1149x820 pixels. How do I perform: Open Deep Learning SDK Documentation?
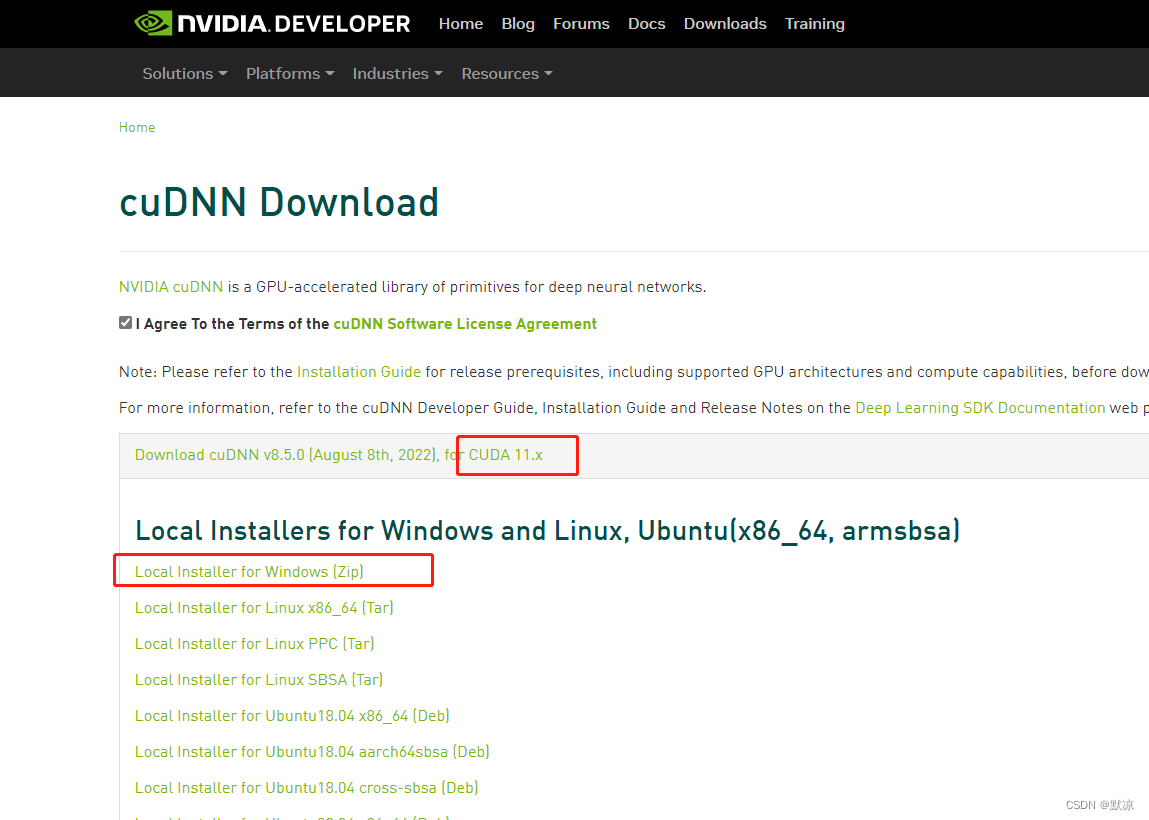(979, 407)
